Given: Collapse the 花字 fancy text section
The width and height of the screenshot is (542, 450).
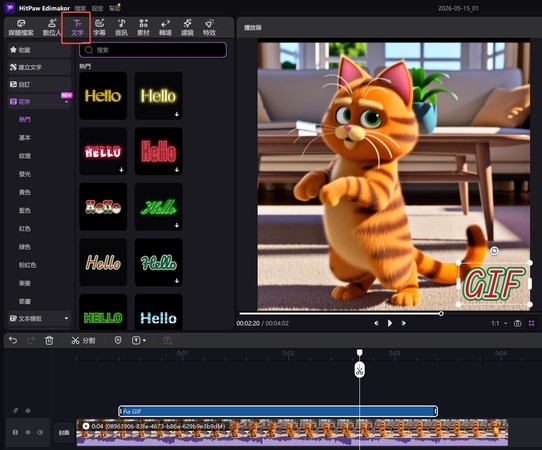Looking at the screenshot, I should click(66, 102).
